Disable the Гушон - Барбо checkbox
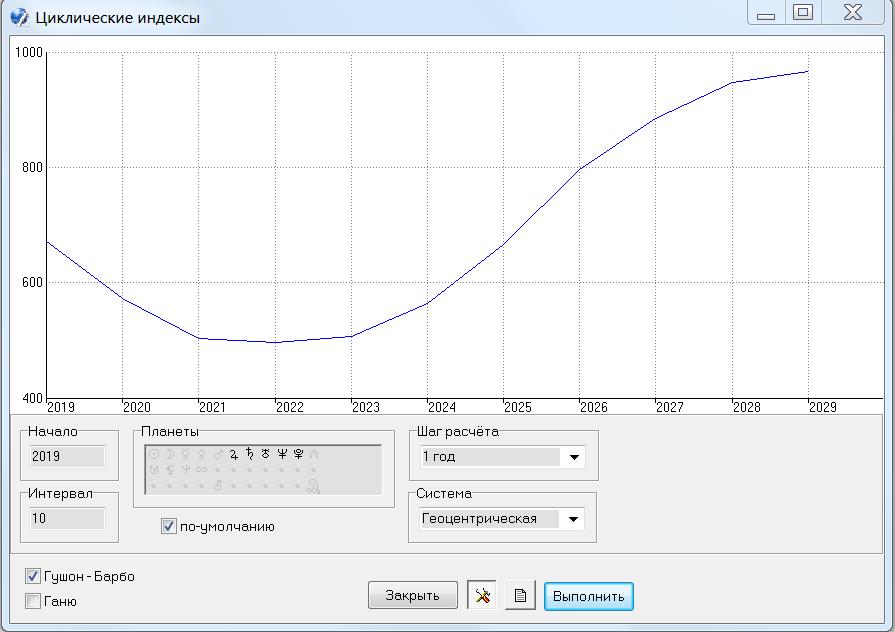This screenshot has height=632, width=895. point(33,577)
